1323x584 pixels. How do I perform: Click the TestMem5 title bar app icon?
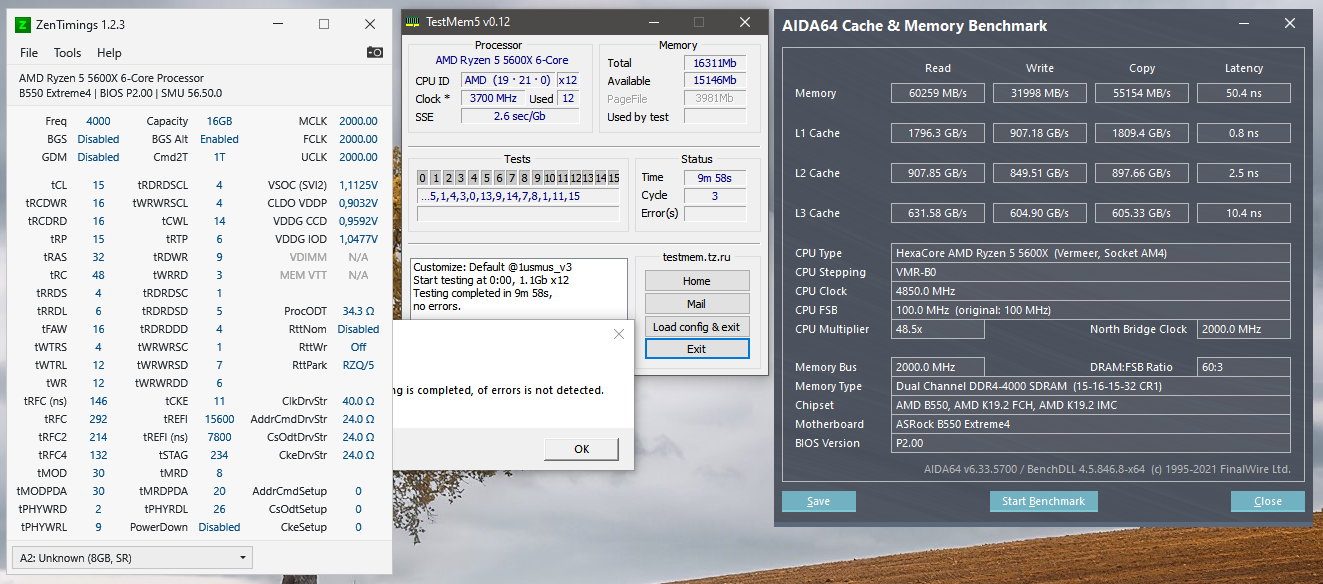(414, 22)
